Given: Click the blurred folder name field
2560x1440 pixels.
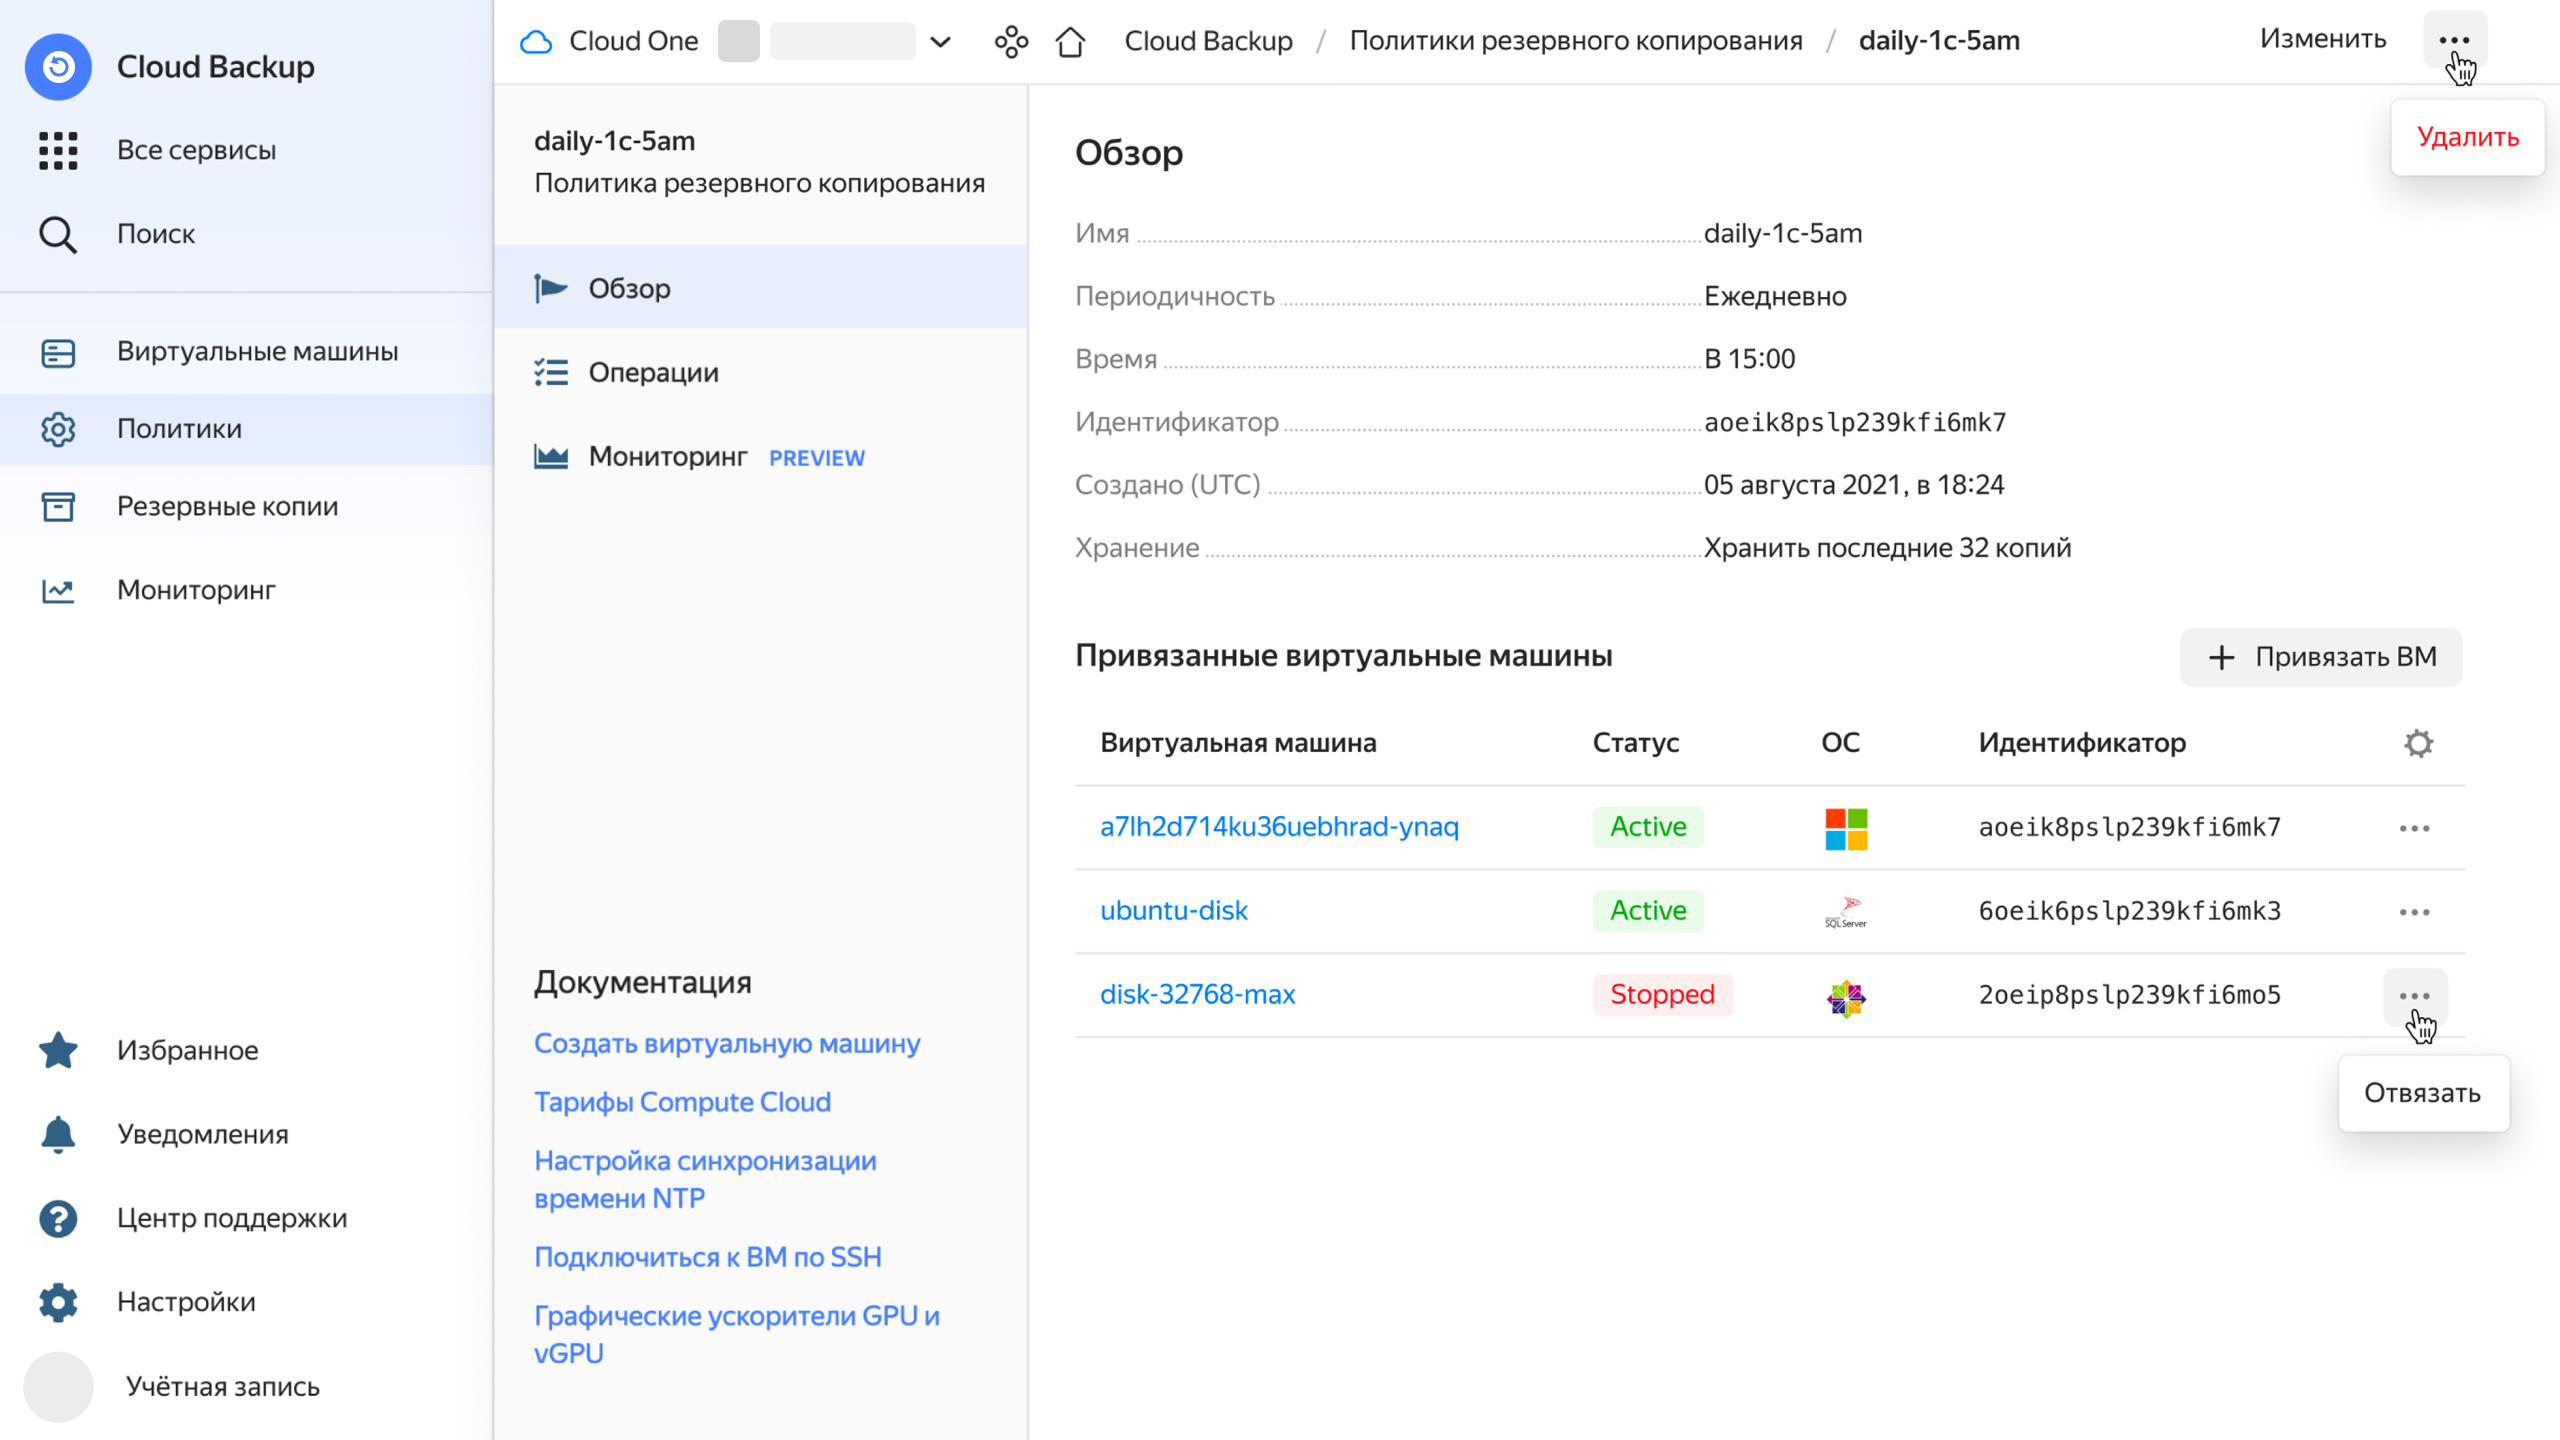Looking at the screenshot, I should [842, 41].
